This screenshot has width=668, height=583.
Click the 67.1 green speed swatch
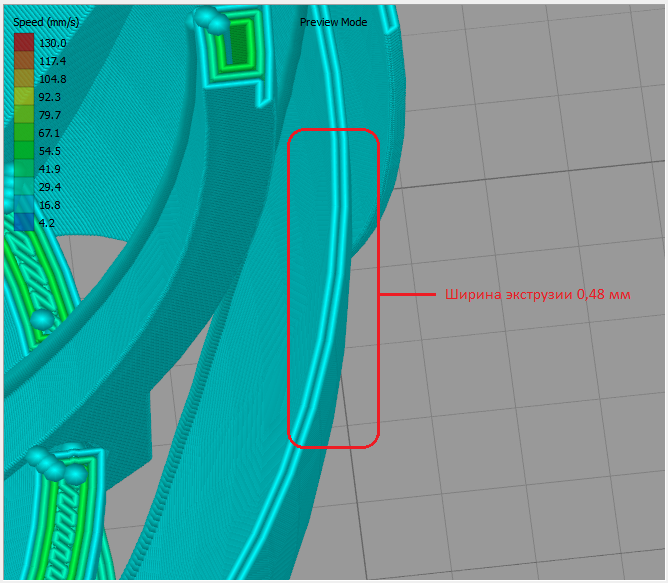tap(24, 133)
